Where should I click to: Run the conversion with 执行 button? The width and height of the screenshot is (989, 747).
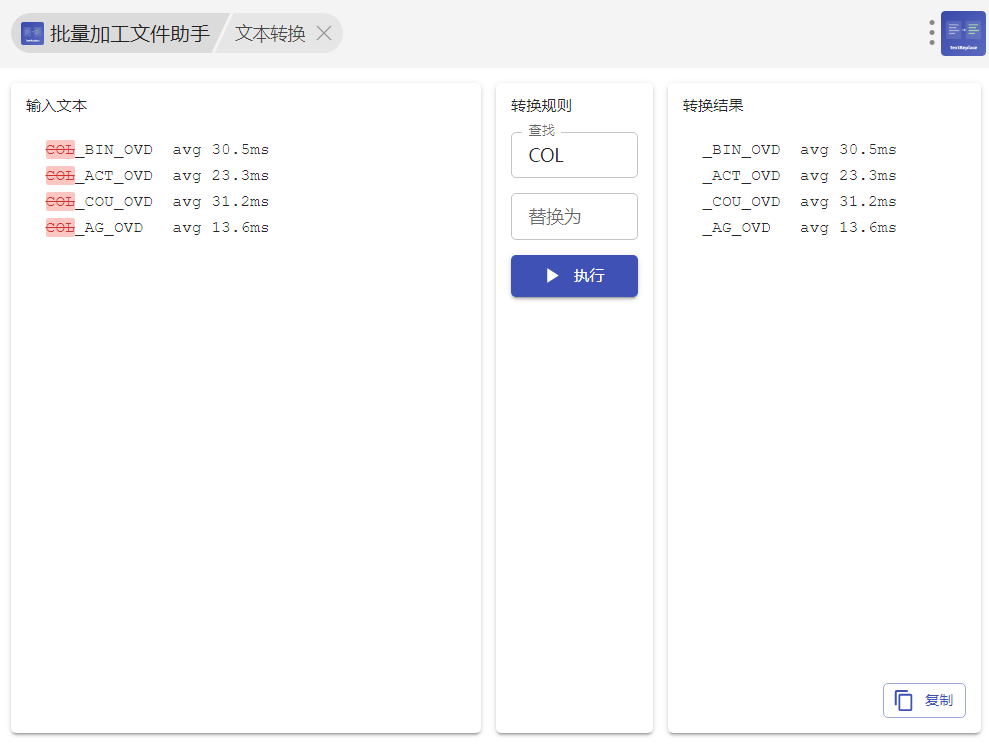574,276
